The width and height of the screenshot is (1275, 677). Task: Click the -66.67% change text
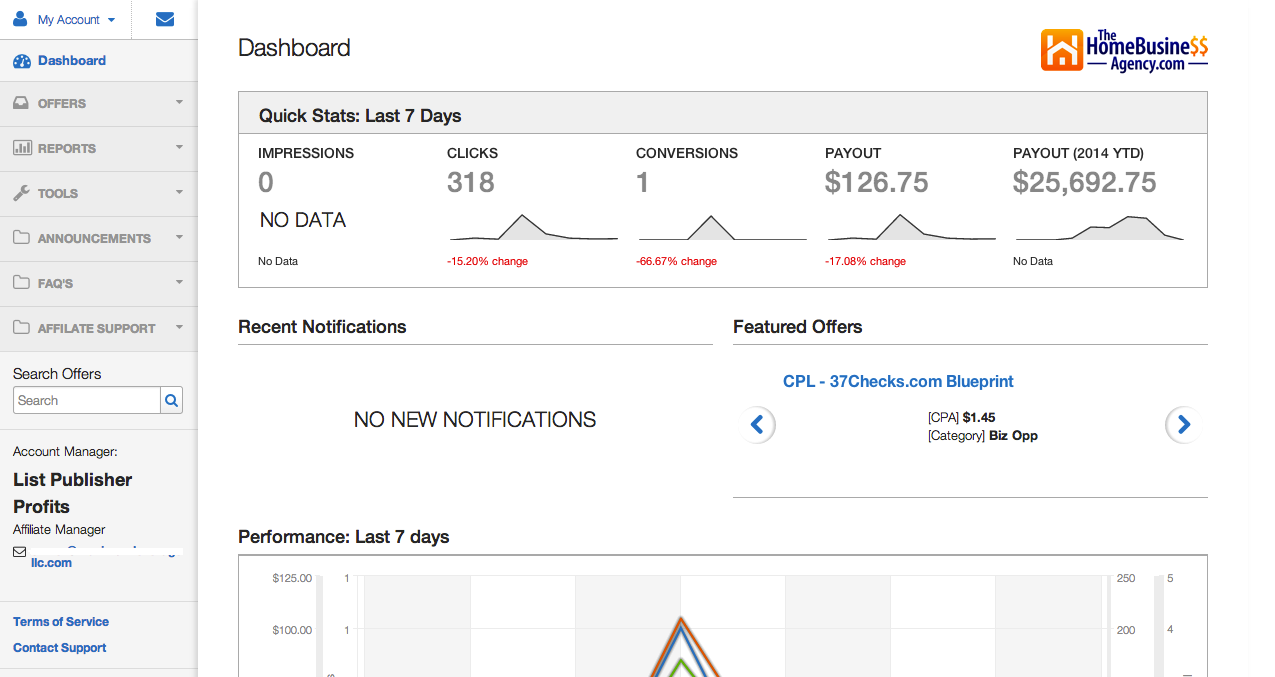point(676,261)
